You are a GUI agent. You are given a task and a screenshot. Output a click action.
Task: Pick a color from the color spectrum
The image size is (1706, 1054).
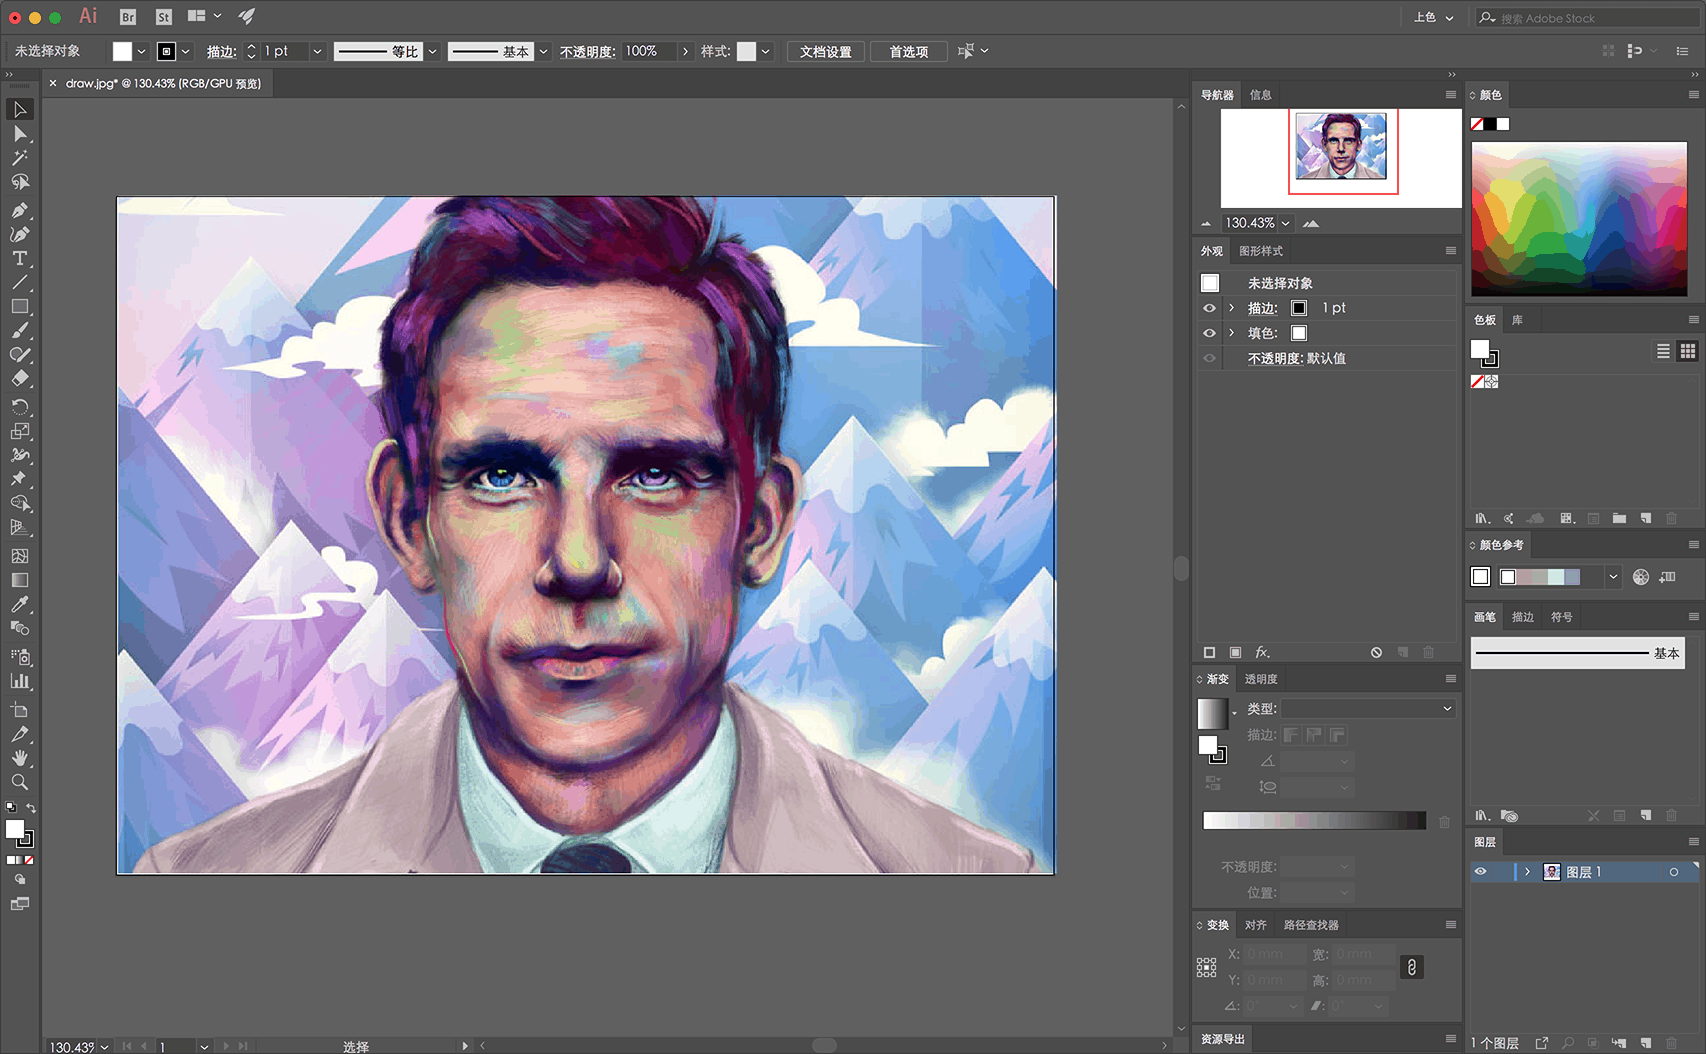(x=1578, y=218)
